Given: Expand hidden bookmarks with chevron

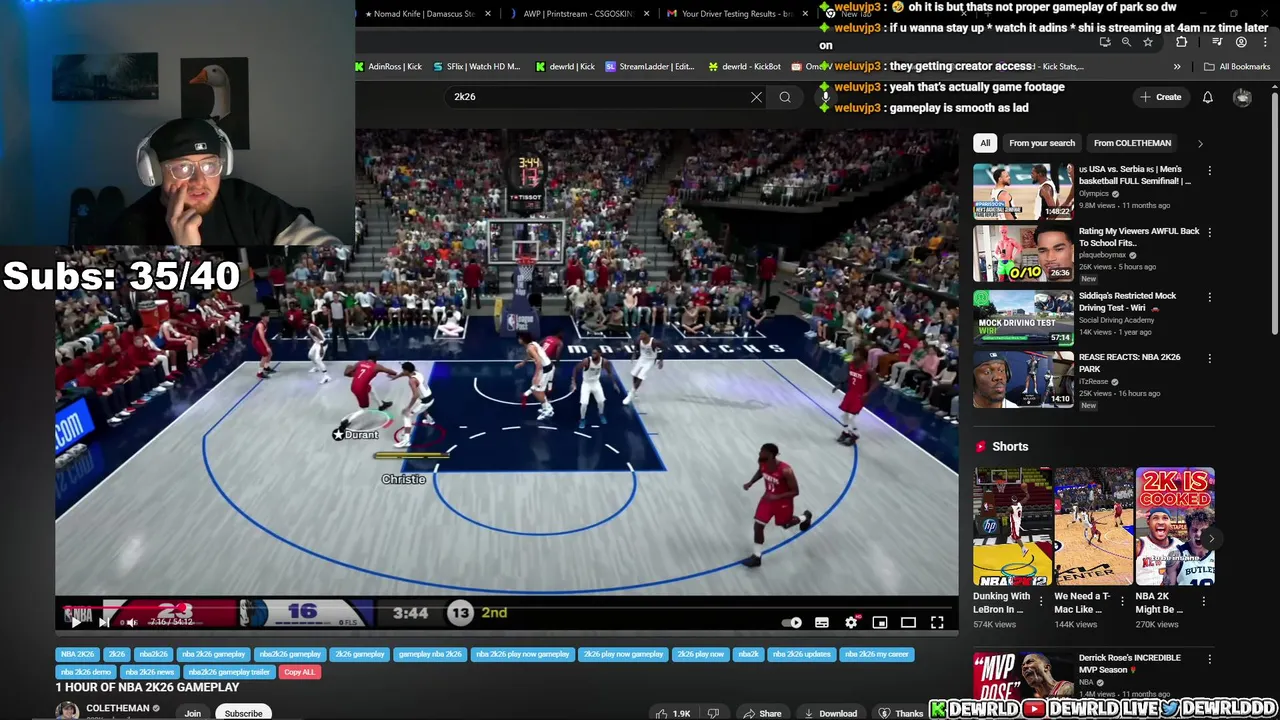Looking at the screenshot, I should click(x=1177, y=67).
